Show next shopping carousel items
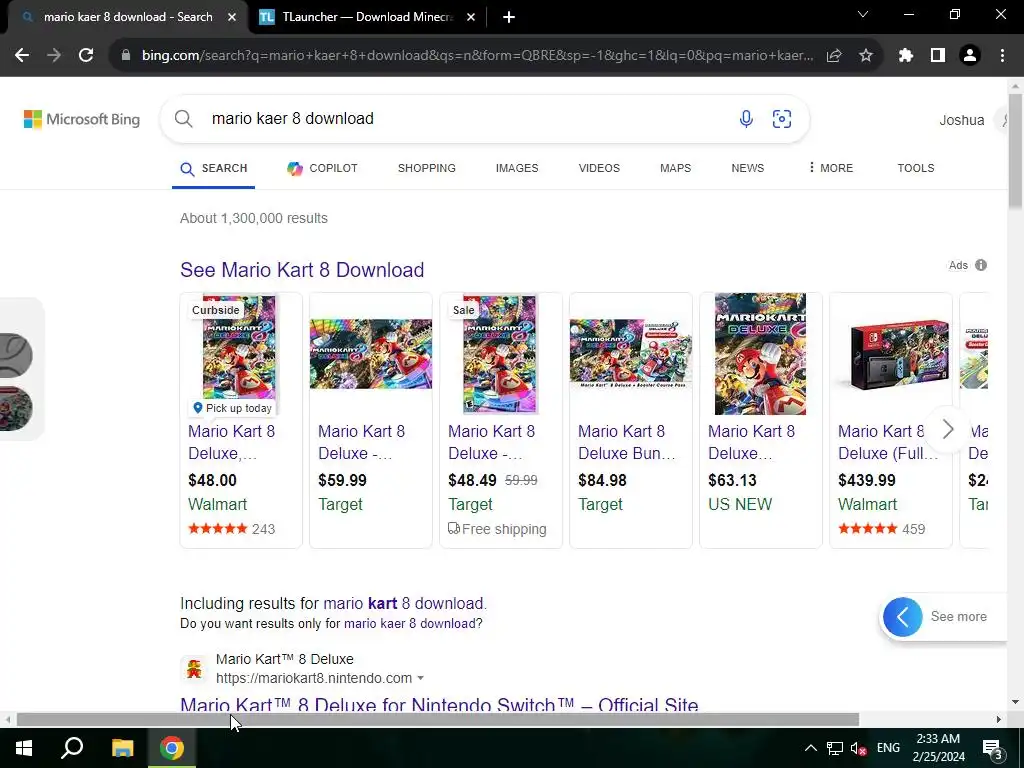The width and height of the screenshot is (1024, 768). [948, 429]
